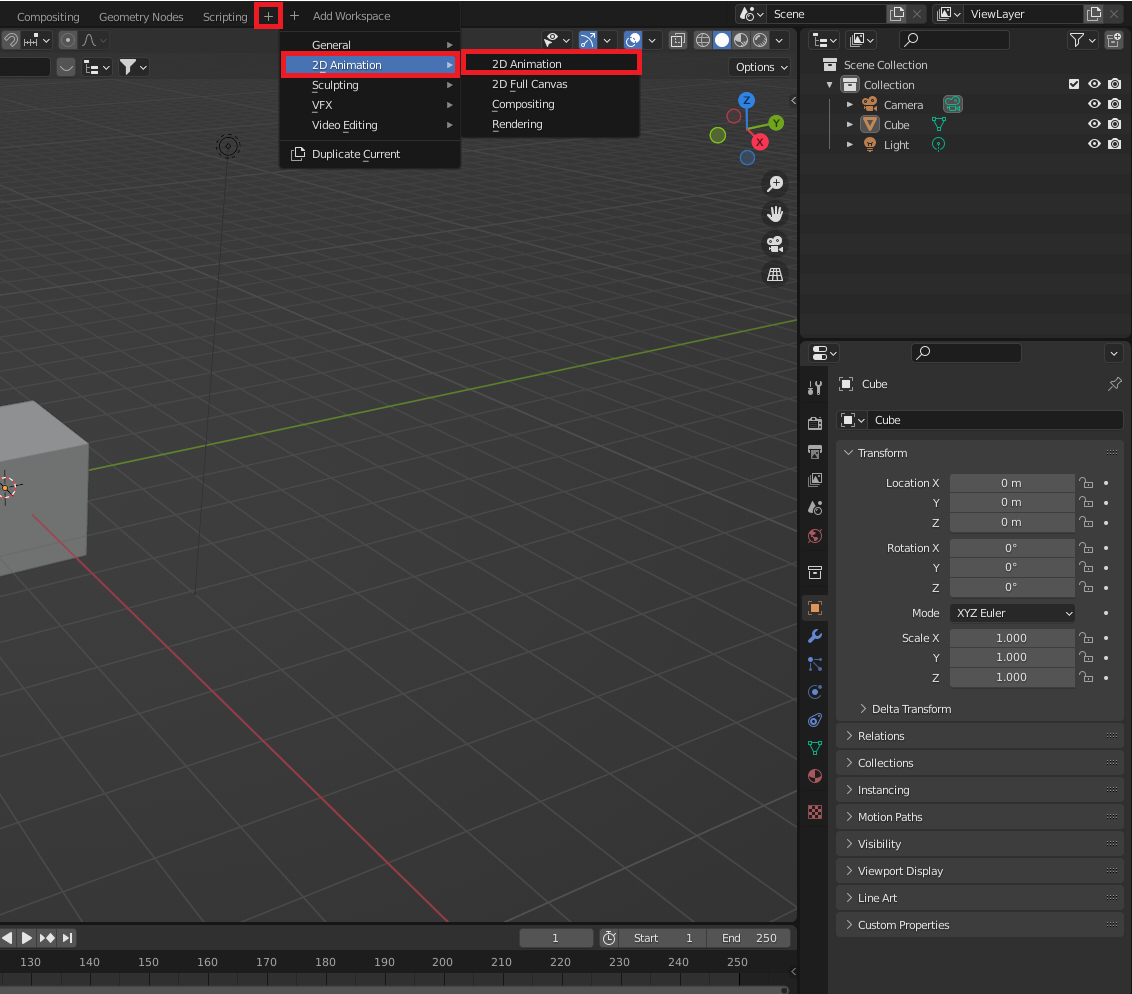The width and height of the screenshot is (1132, 994).
Task: Expand the Cube tree item
Action: [850, 125]
